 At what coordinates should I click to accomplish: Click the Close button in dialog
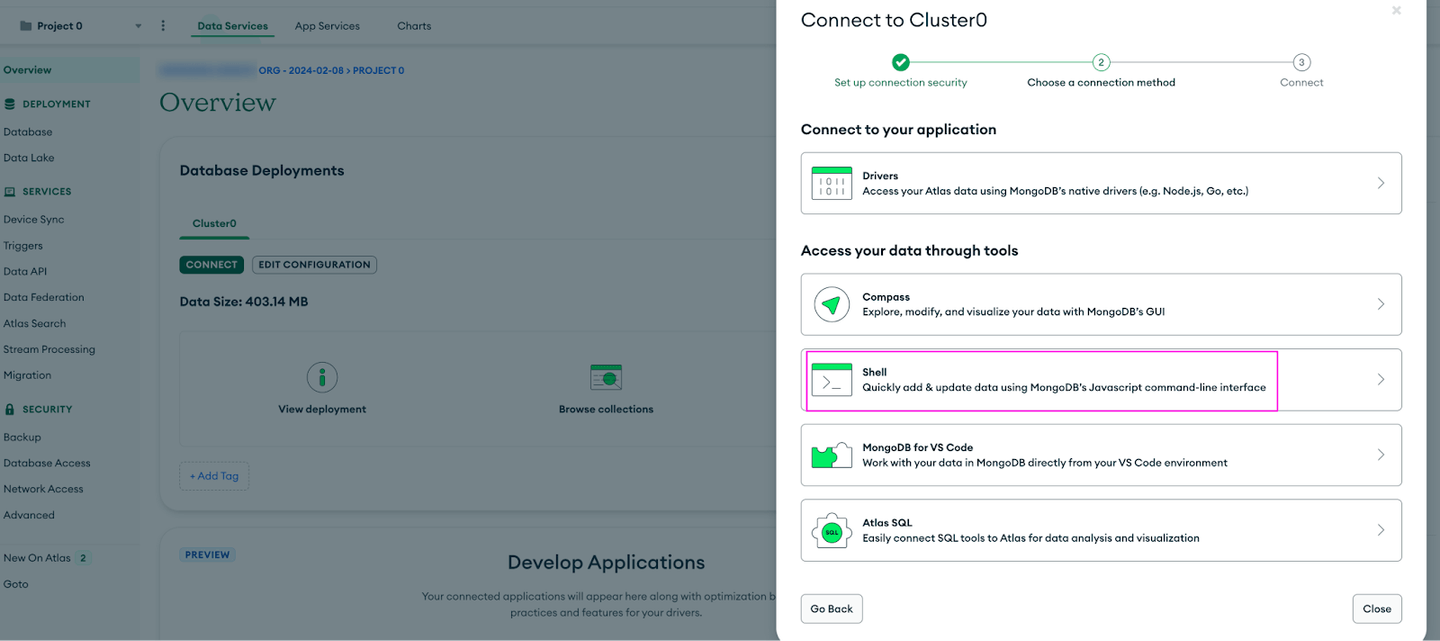(x=1377, y=609)
